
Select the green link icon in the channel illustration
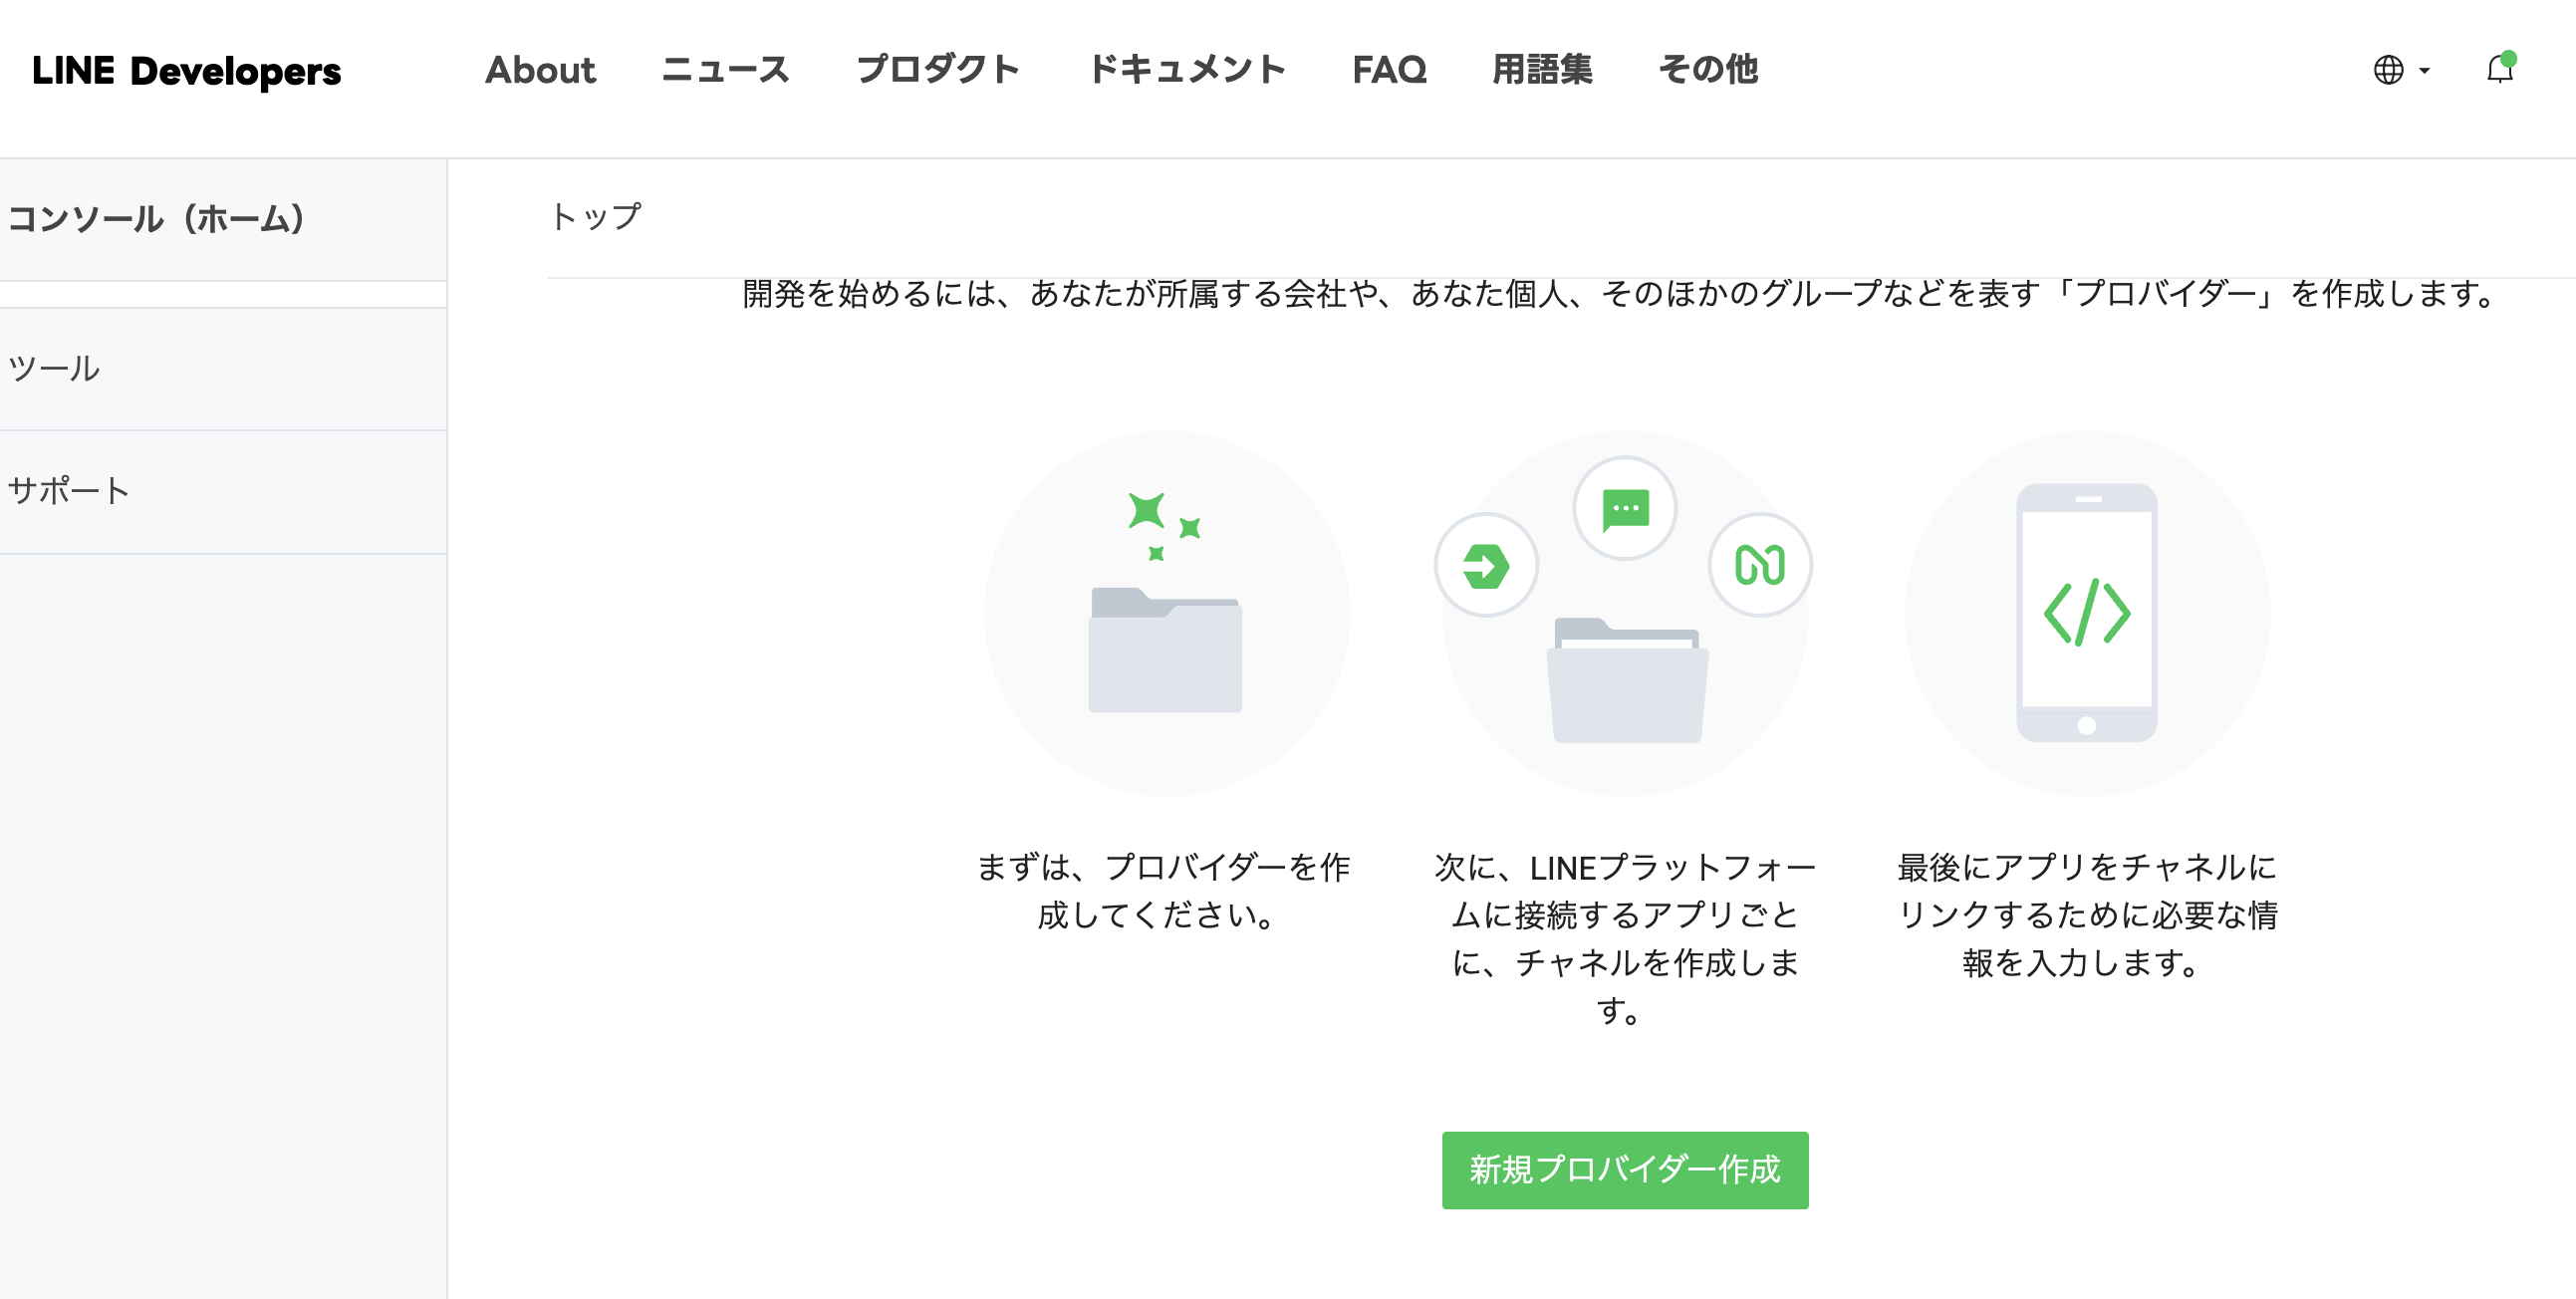1760,565
